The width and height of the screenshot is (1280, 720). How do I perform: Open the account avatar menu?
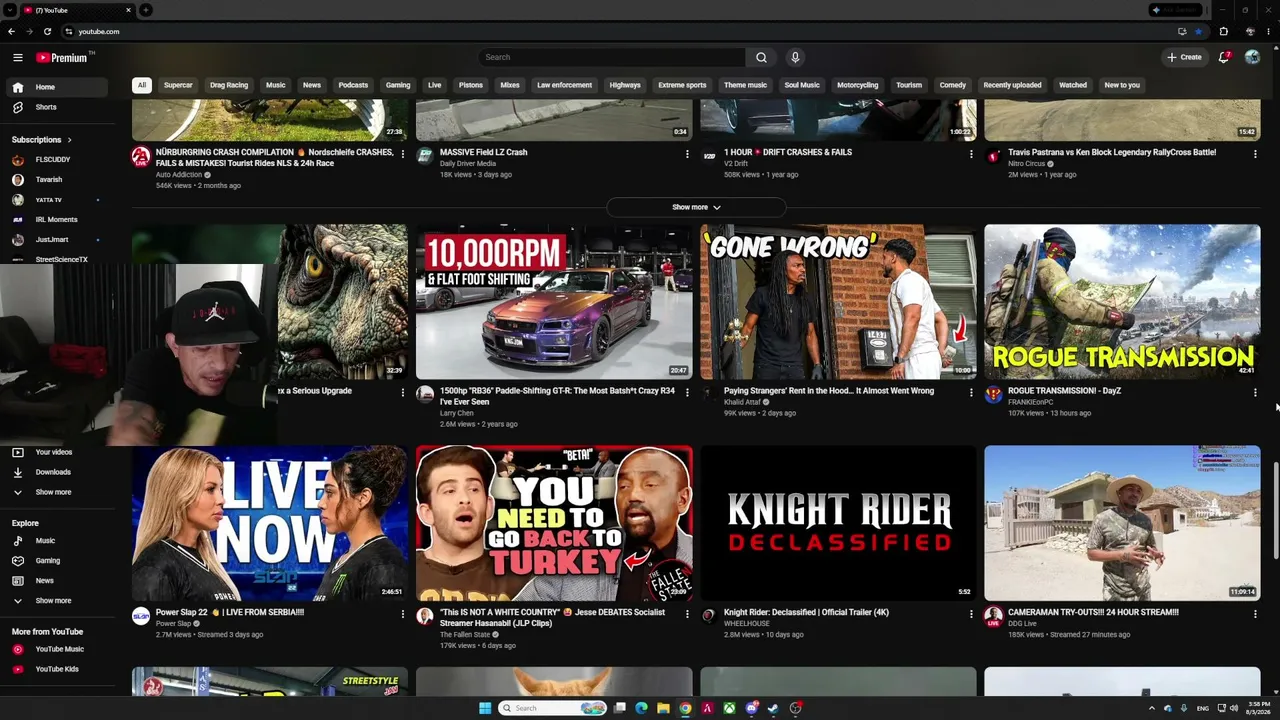(x=1252, y=57)
